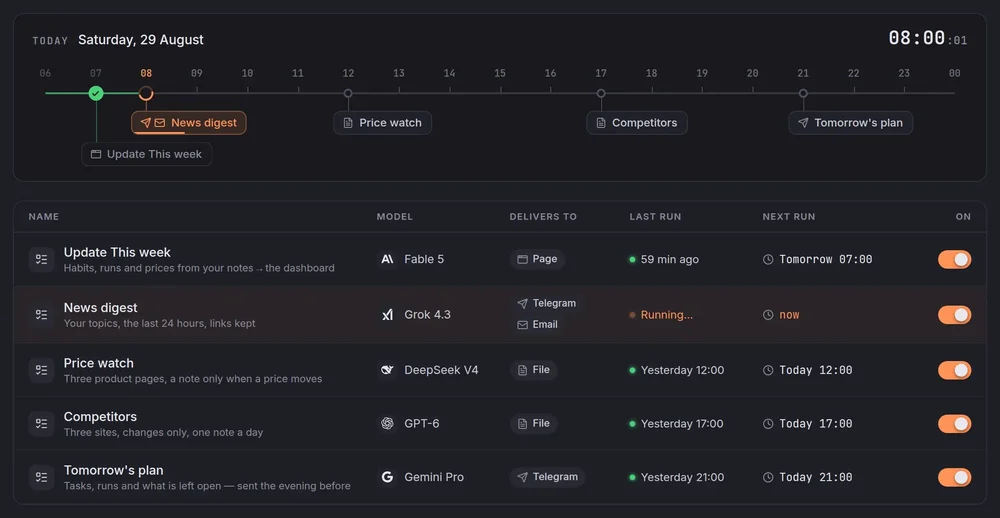Image resolution: width=1000 pixels, height=518 pixels.
Task: Click the Google logo next to Gemini Pro
Action: tap(387, 477)
